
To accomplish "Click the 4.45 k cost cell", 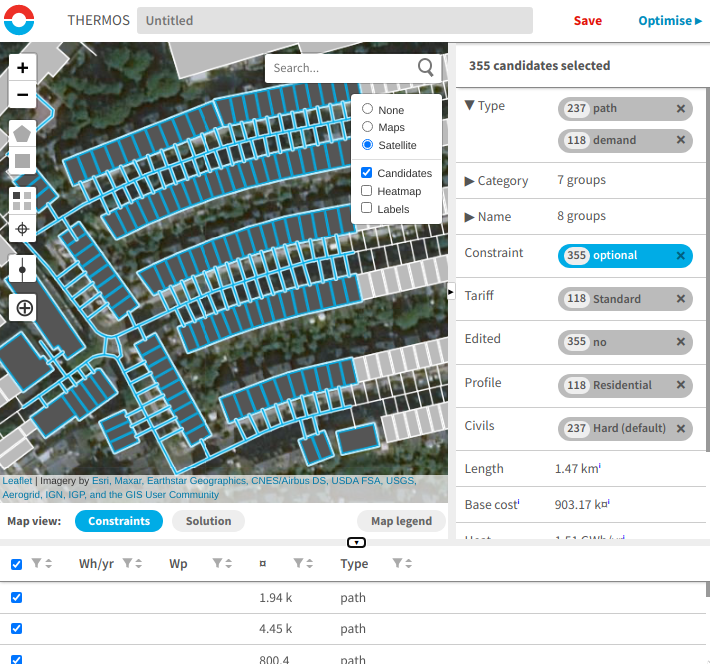I will point(275,629).
